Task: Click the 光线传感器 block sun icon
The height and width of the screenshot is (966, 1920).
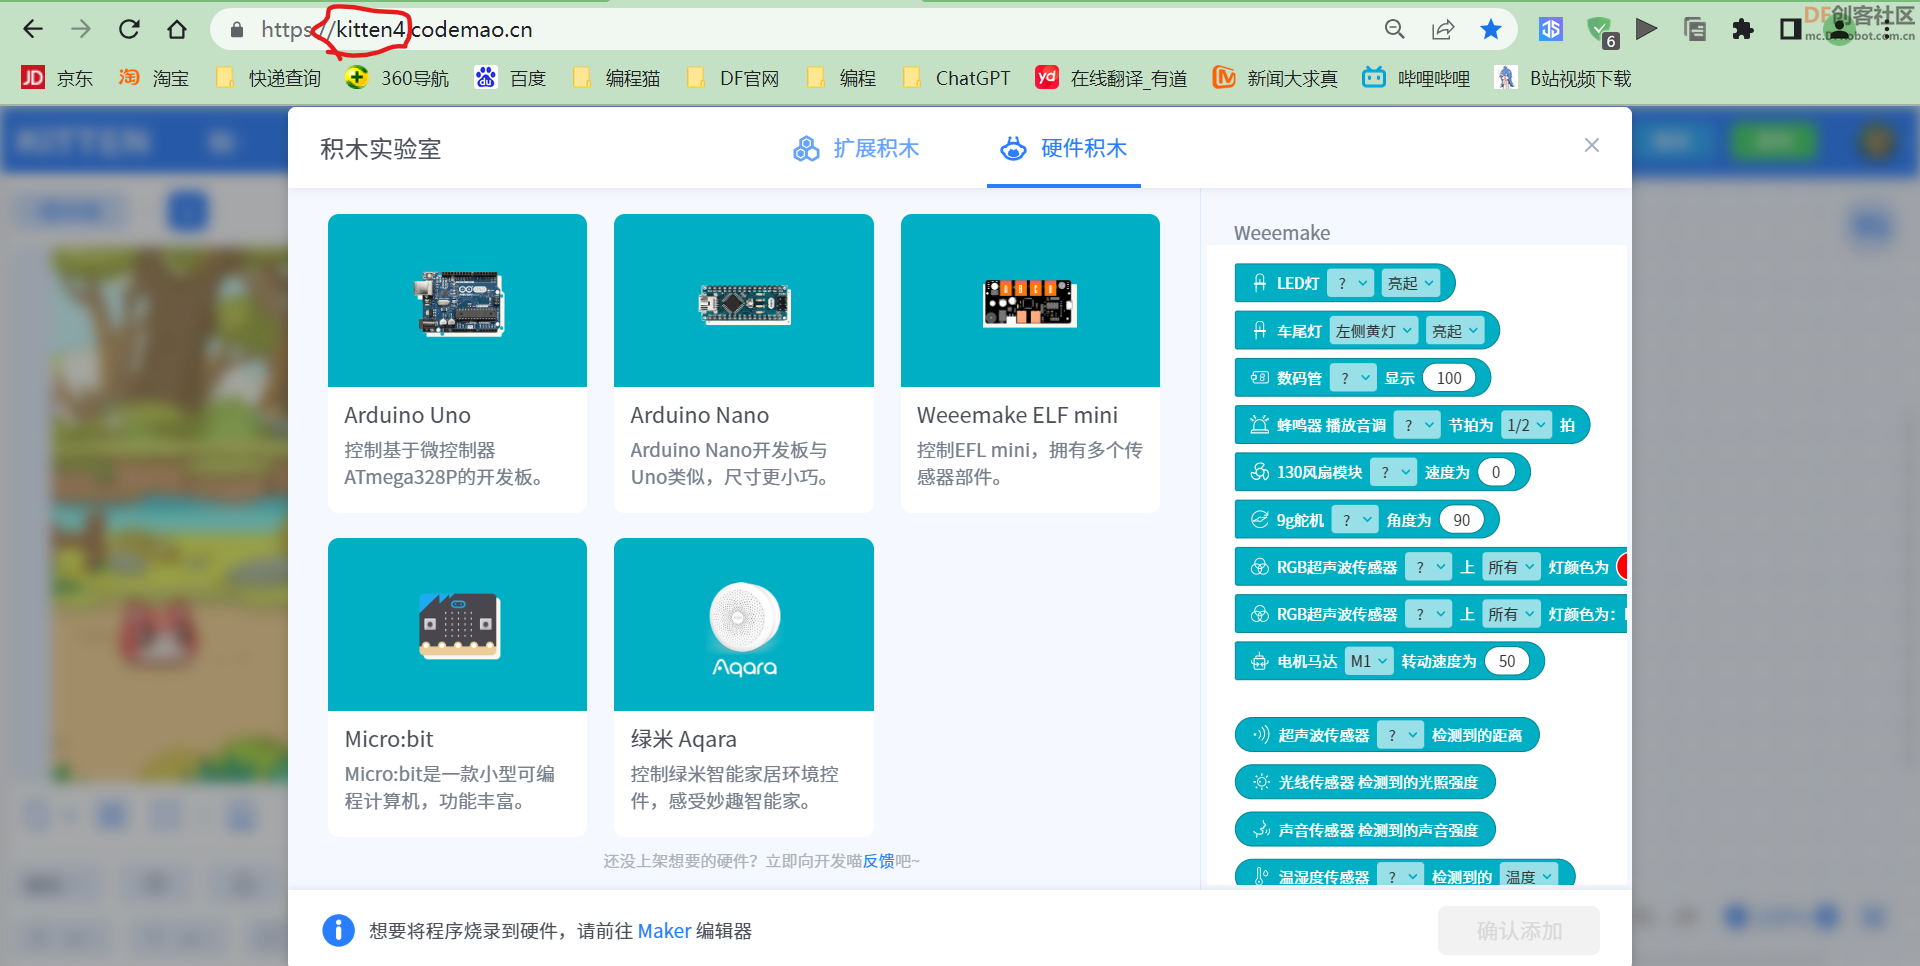Action: [1262, 782]
